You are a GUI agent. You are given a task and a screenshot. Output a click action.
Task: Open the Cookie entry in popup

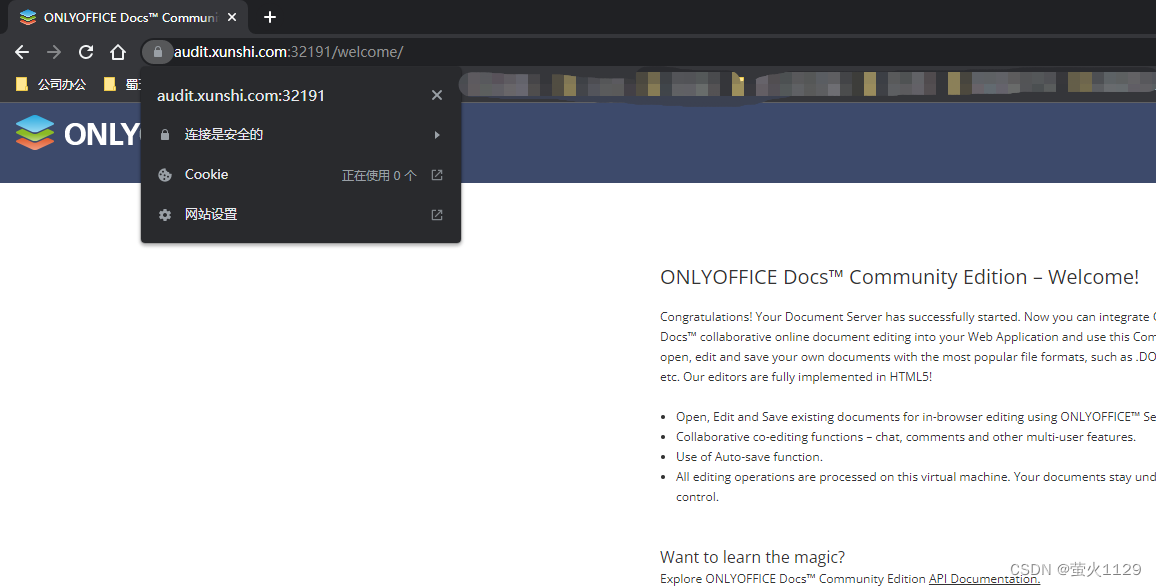point(301,175)
